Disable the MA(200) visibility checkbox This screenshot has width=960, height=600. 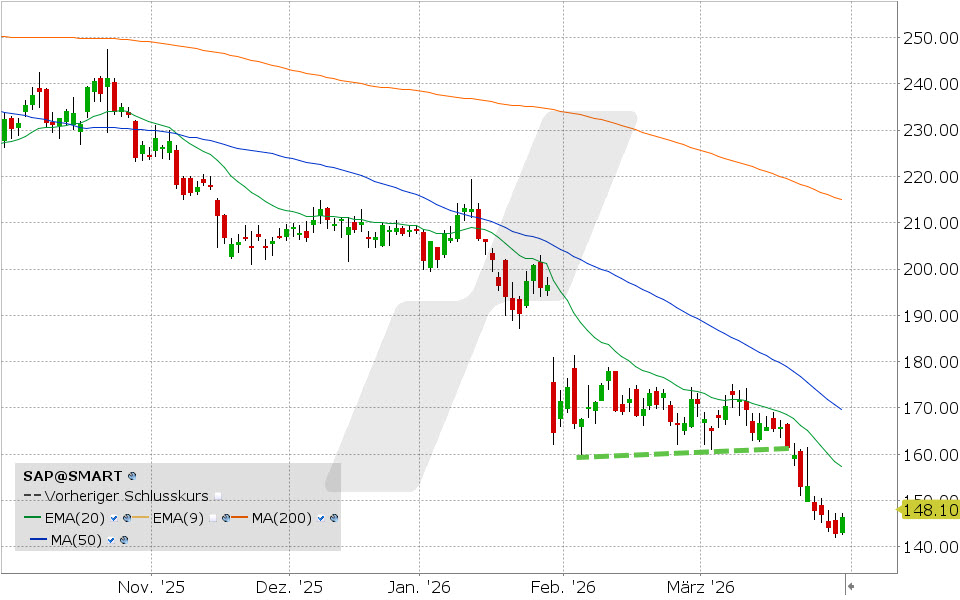[x=320, y=518]
